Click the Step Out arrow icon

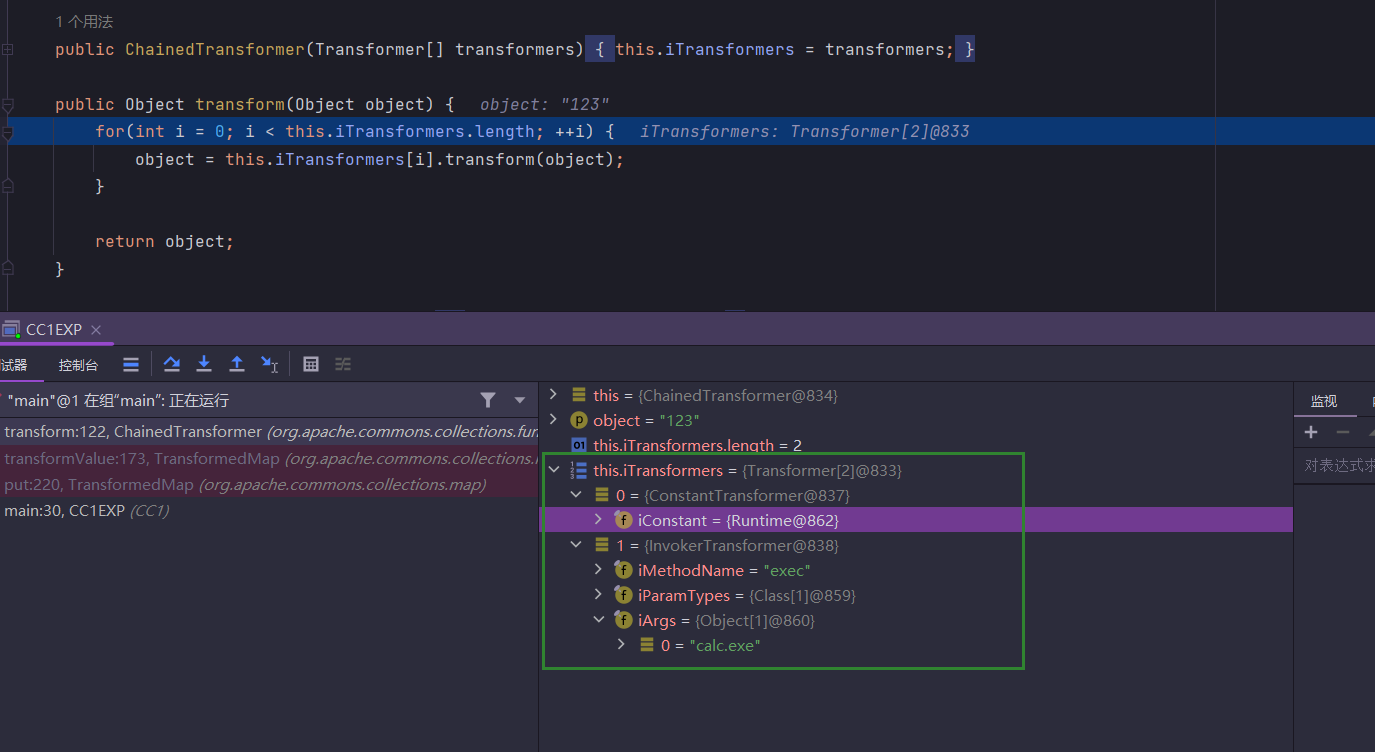coord(236,364)
